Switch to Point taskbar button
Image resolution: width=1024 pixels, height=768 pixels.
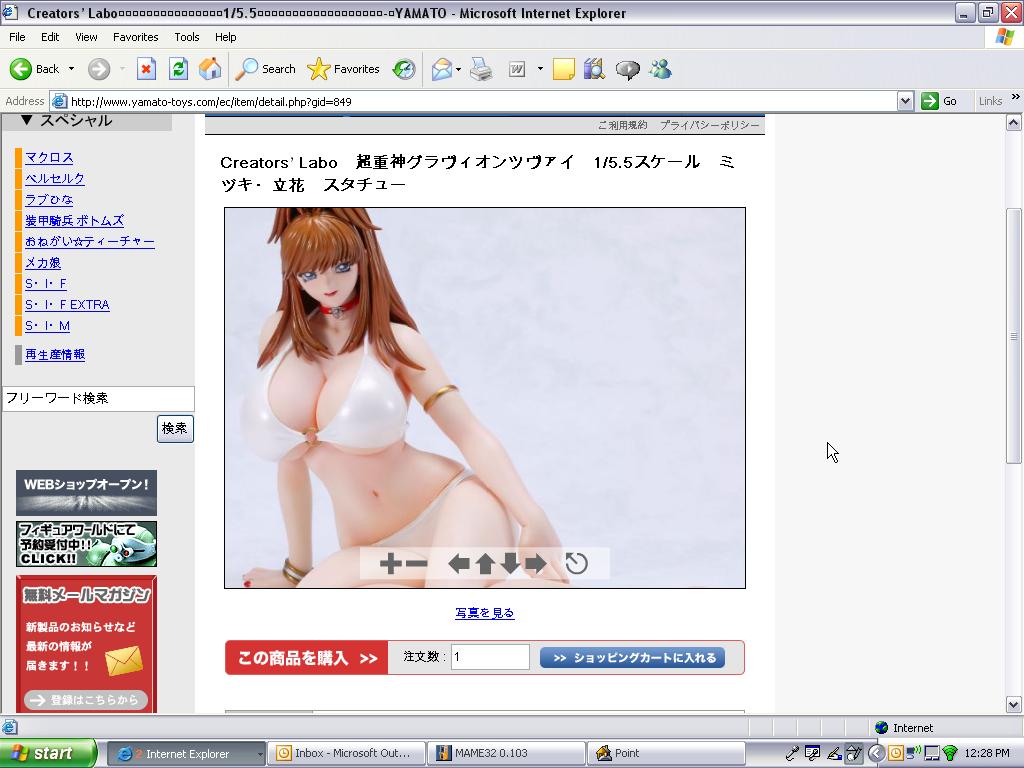tap(666, 754)
